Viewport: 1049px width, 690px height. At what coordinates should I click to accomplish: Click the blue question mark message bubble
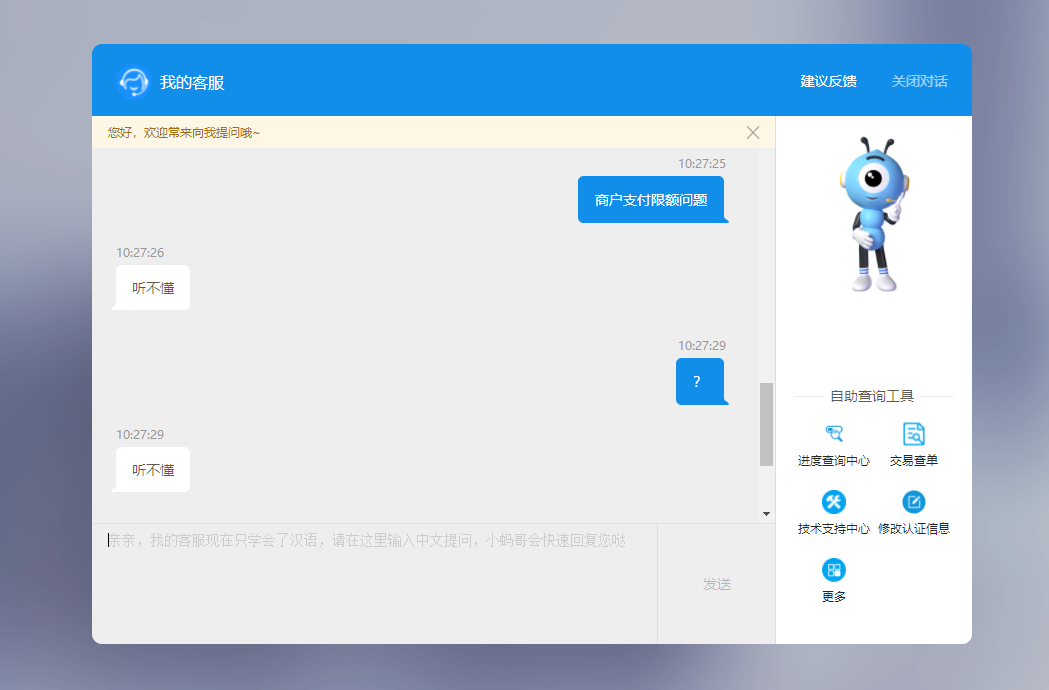coord(698,381)
